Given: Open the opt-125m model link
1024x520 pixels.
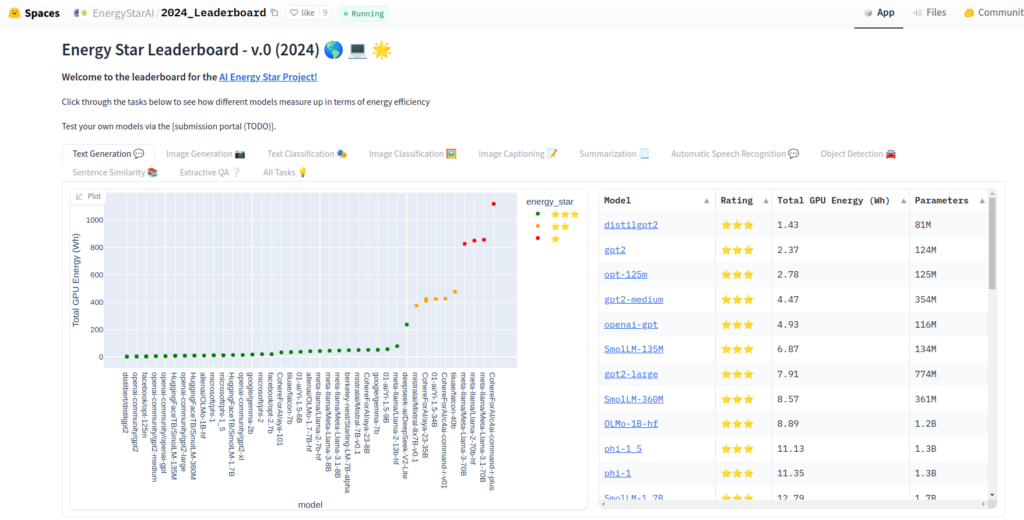Looking at the screenshot, I should 626,274.
